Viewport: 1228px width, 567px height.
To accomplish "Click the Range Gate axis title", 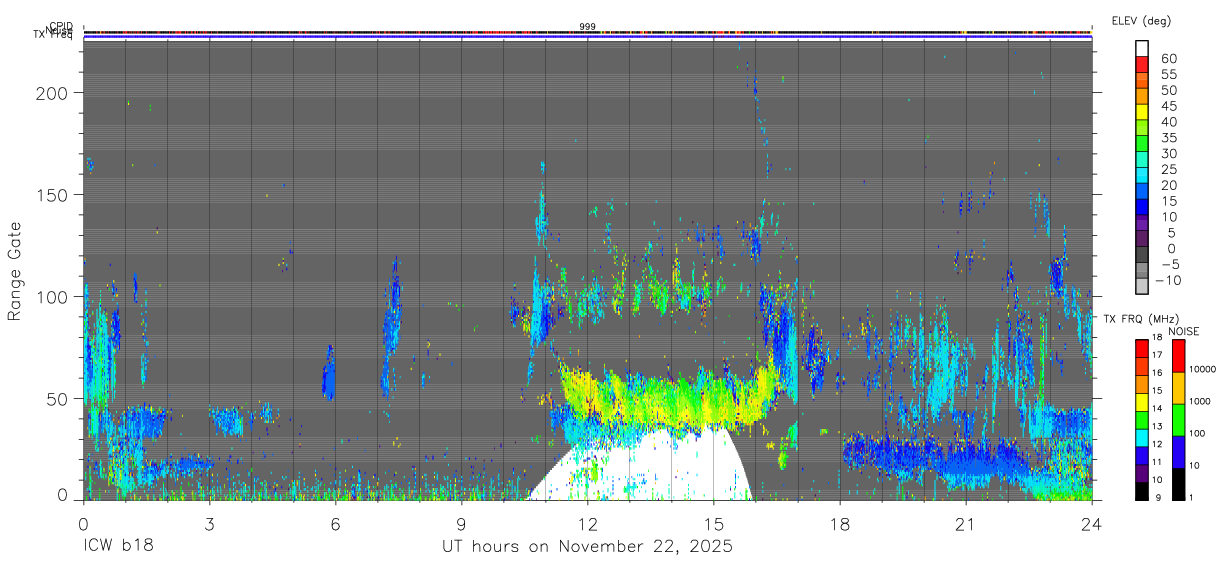I will click(x=15, y=272).
